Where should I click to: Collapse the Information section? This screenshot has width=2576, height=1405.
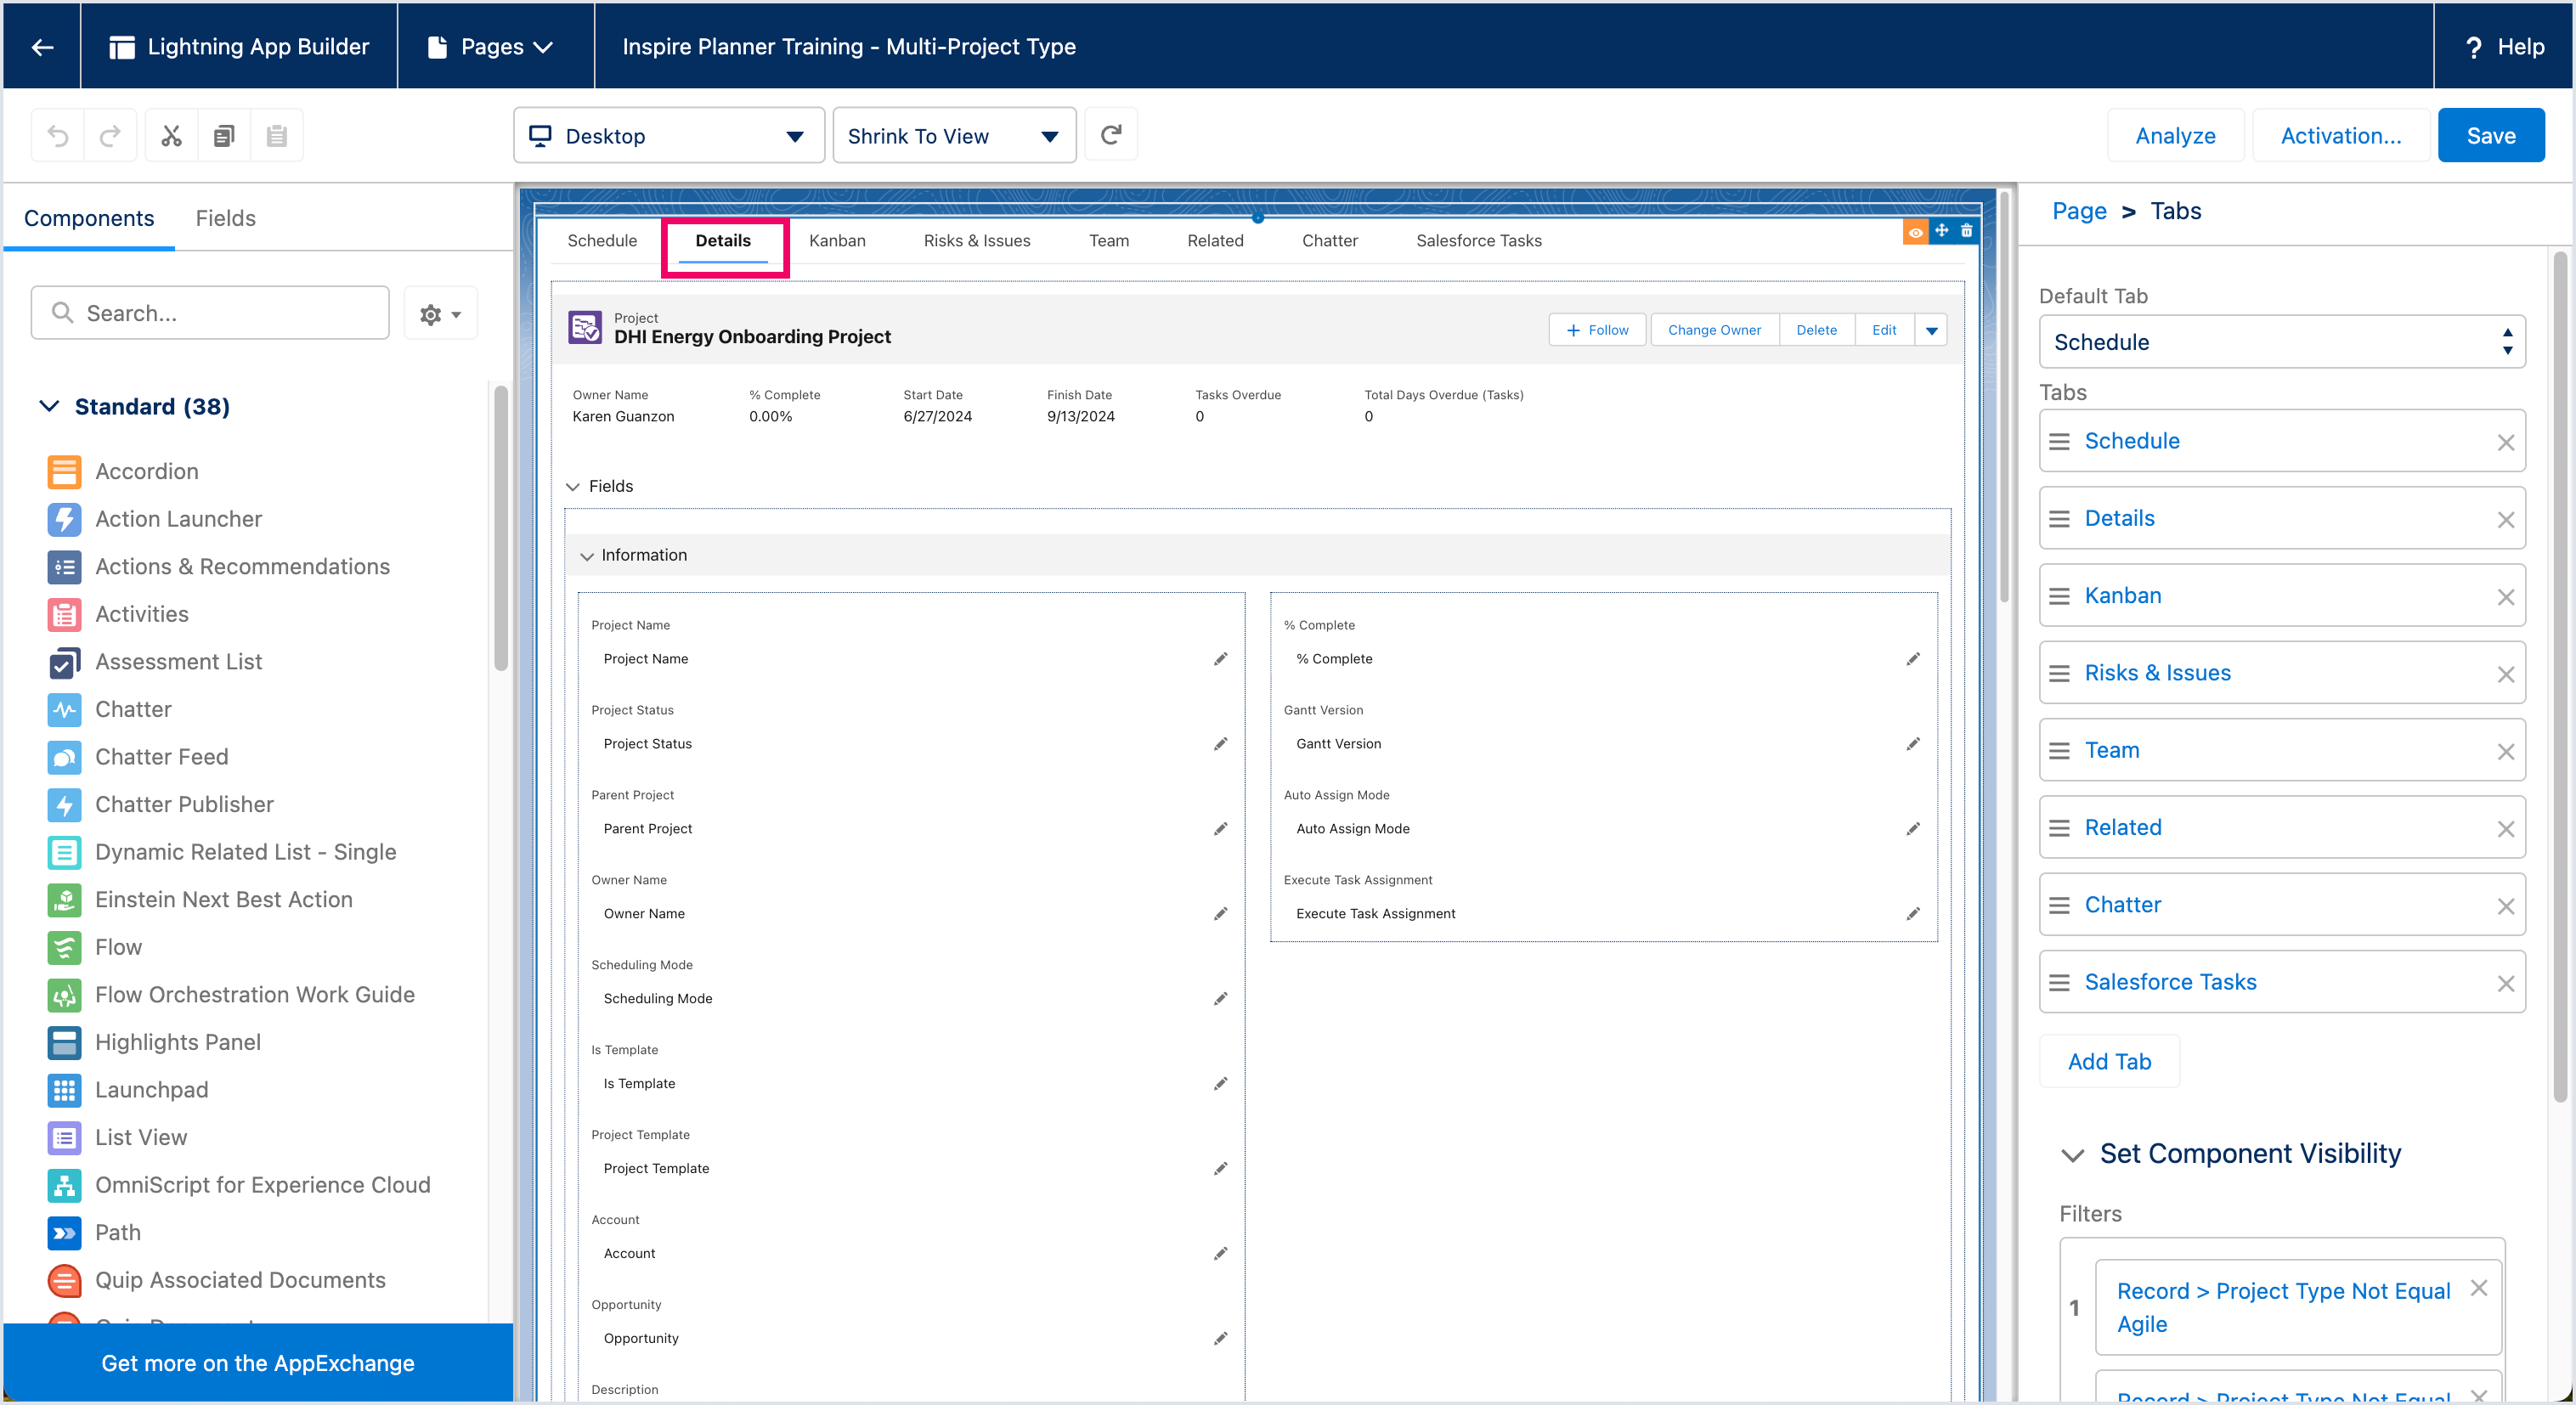click(x=587, y=556)
